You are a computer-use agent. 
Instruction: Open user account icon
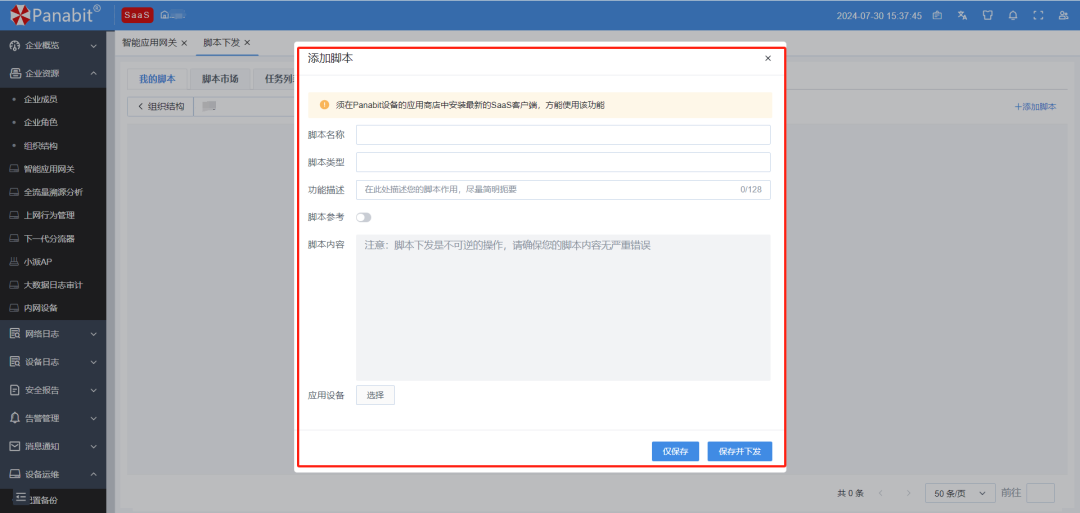1063,15
